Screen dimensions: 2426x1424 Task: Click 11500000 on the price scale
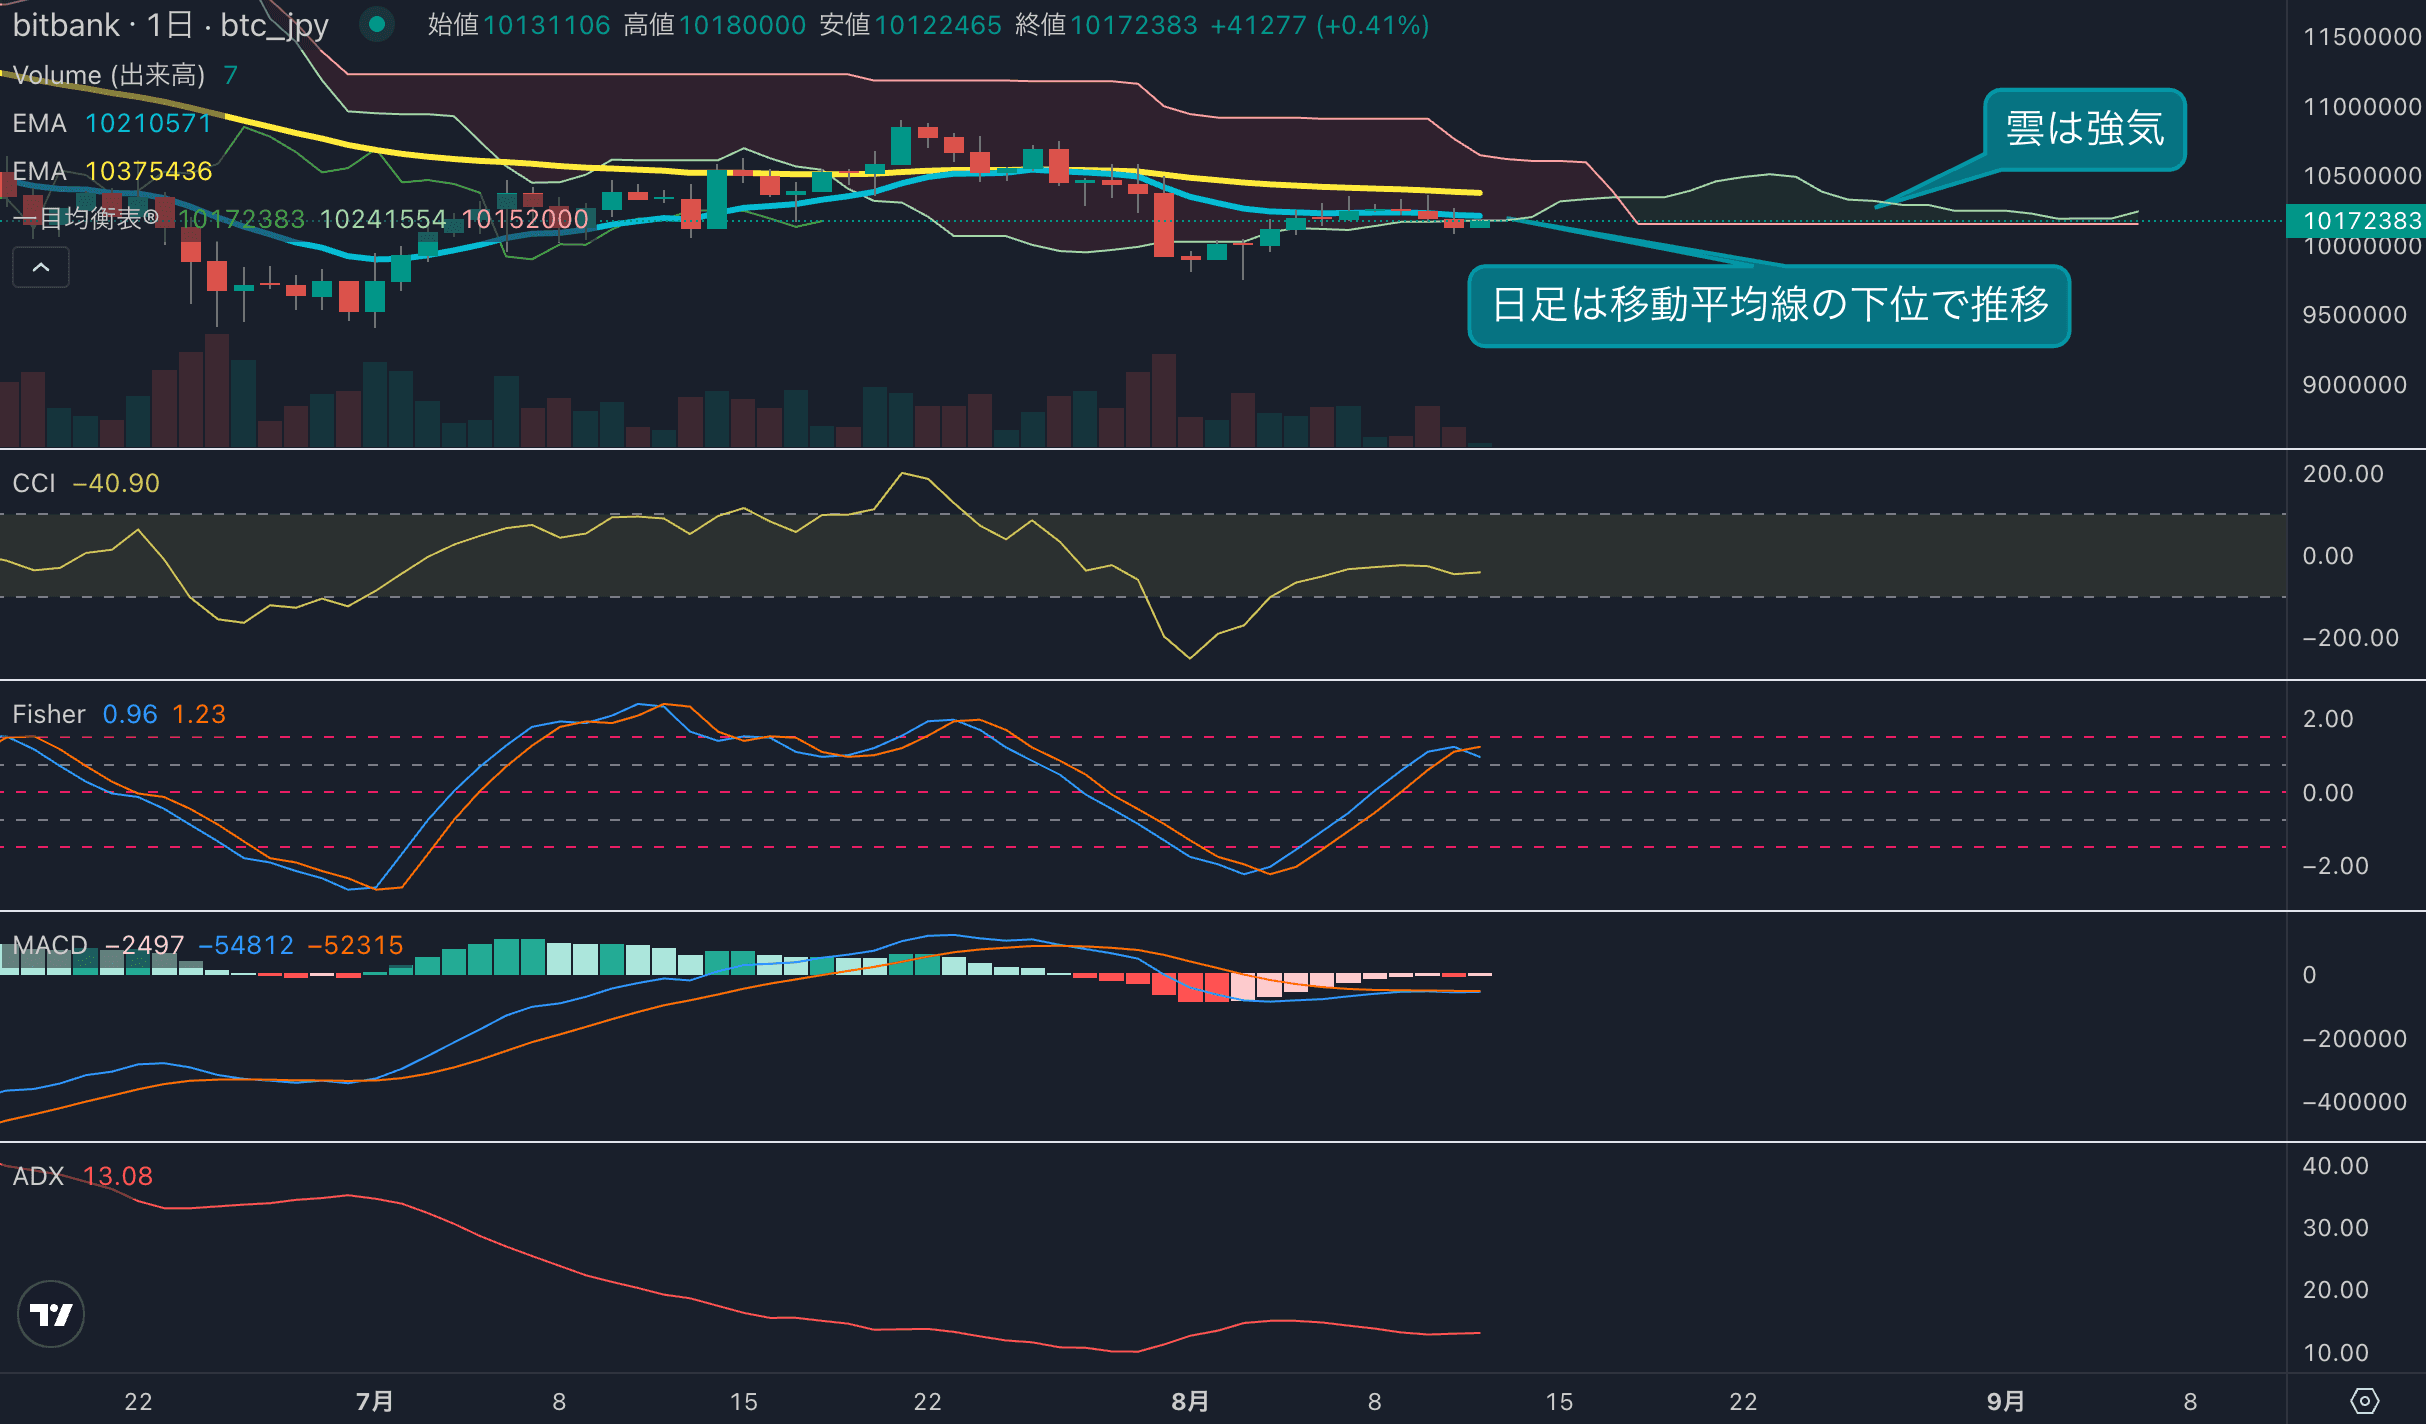(2362, 37)
